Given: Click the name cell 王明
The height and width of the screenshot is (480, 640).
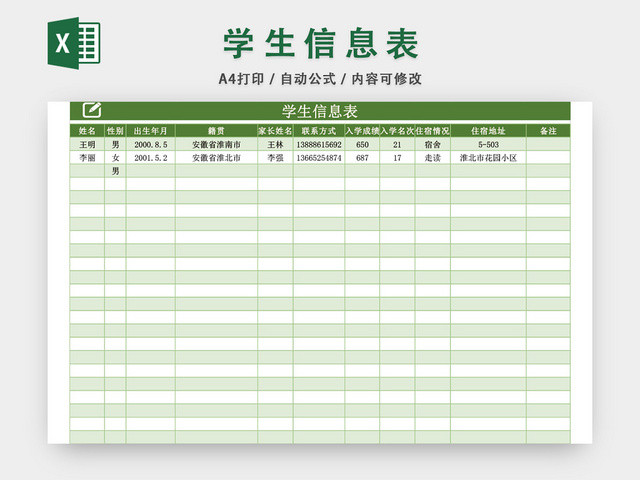Looking at the screenshot, I should point(87,144).
